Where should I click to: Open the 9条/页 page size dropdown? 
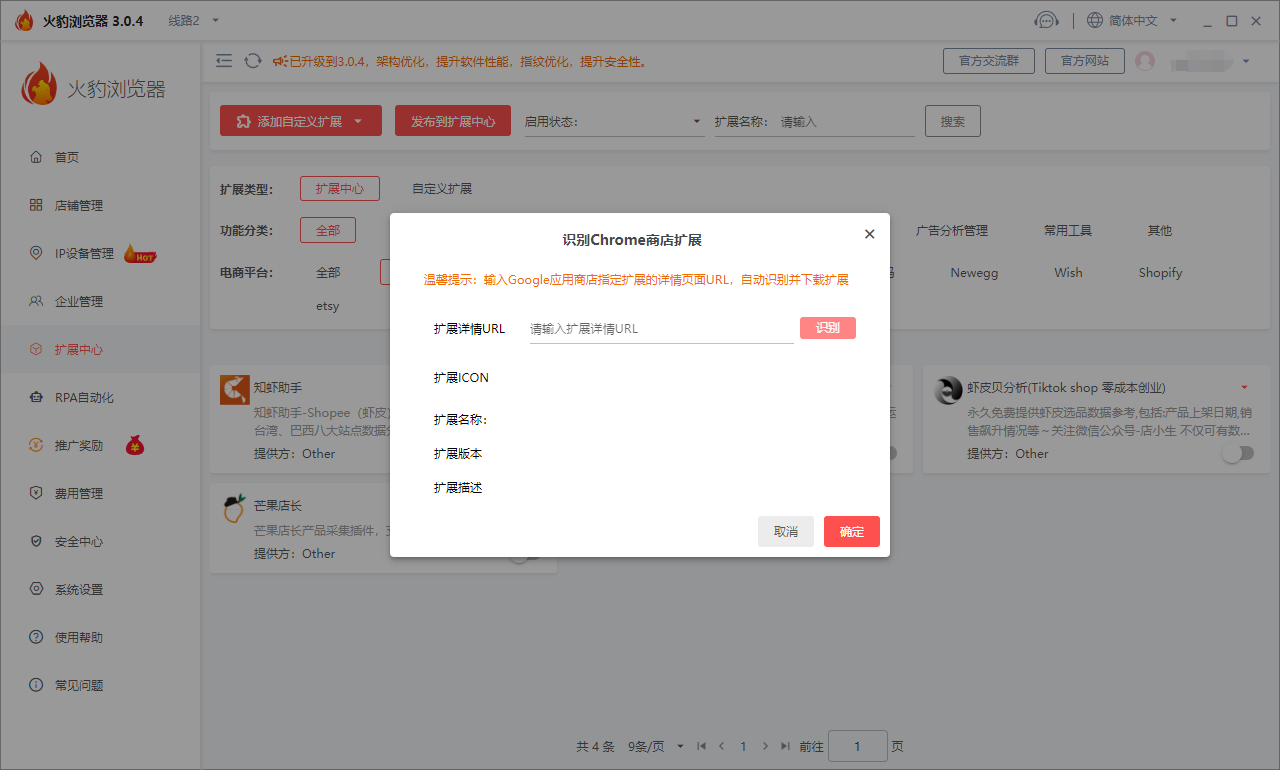point(656,746)
